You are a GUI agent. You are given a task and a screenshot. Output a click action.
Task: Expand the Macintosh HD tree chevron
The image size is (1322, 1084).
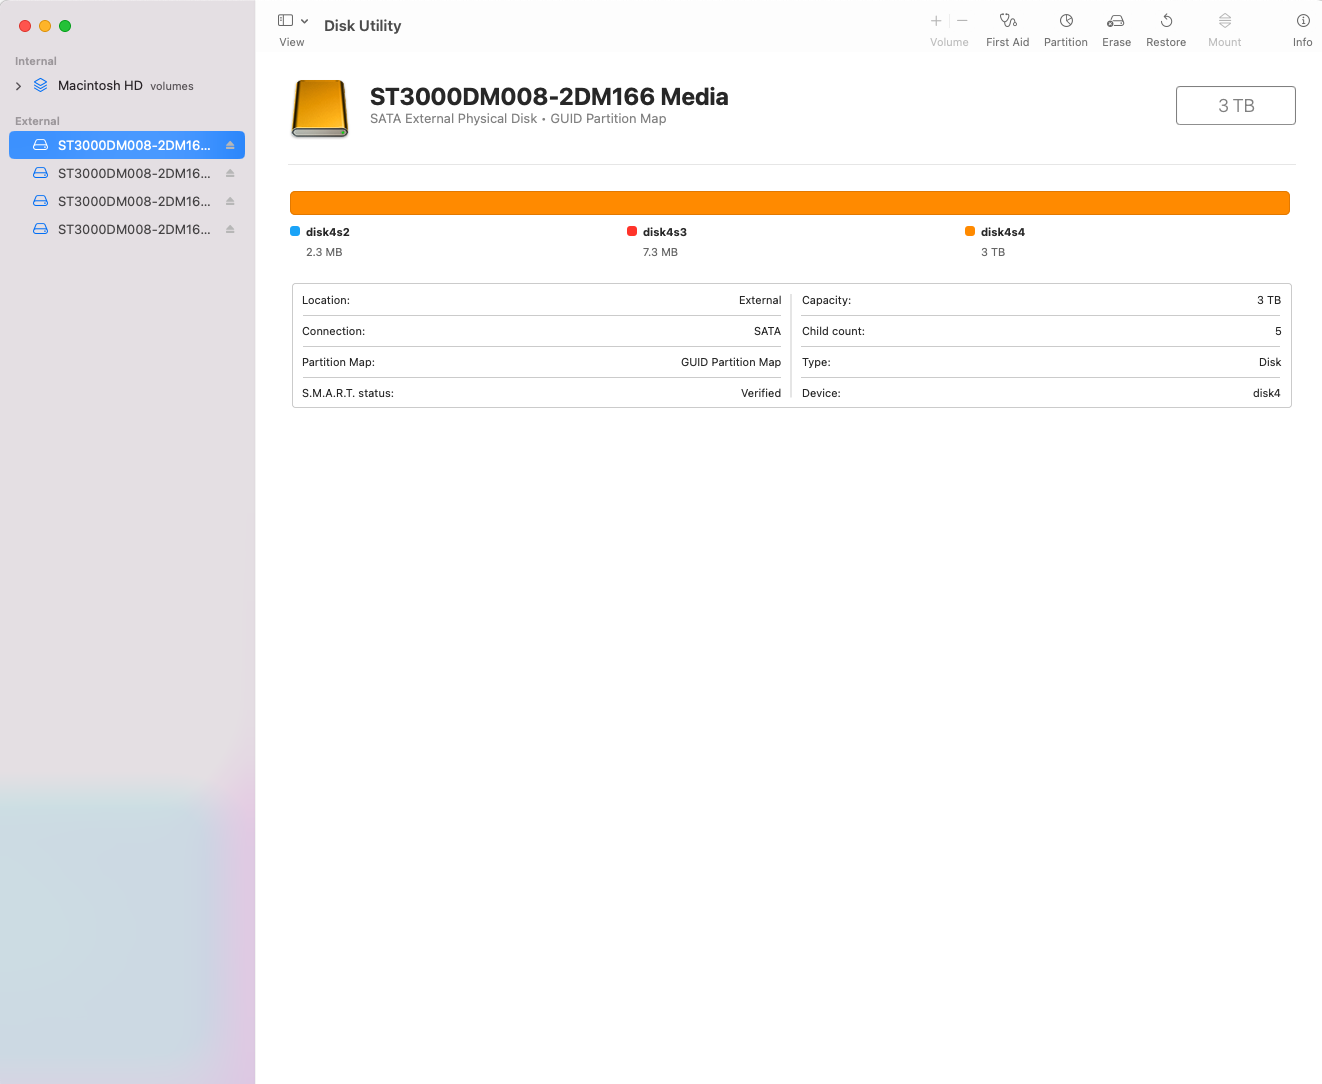tap(18, 86)
